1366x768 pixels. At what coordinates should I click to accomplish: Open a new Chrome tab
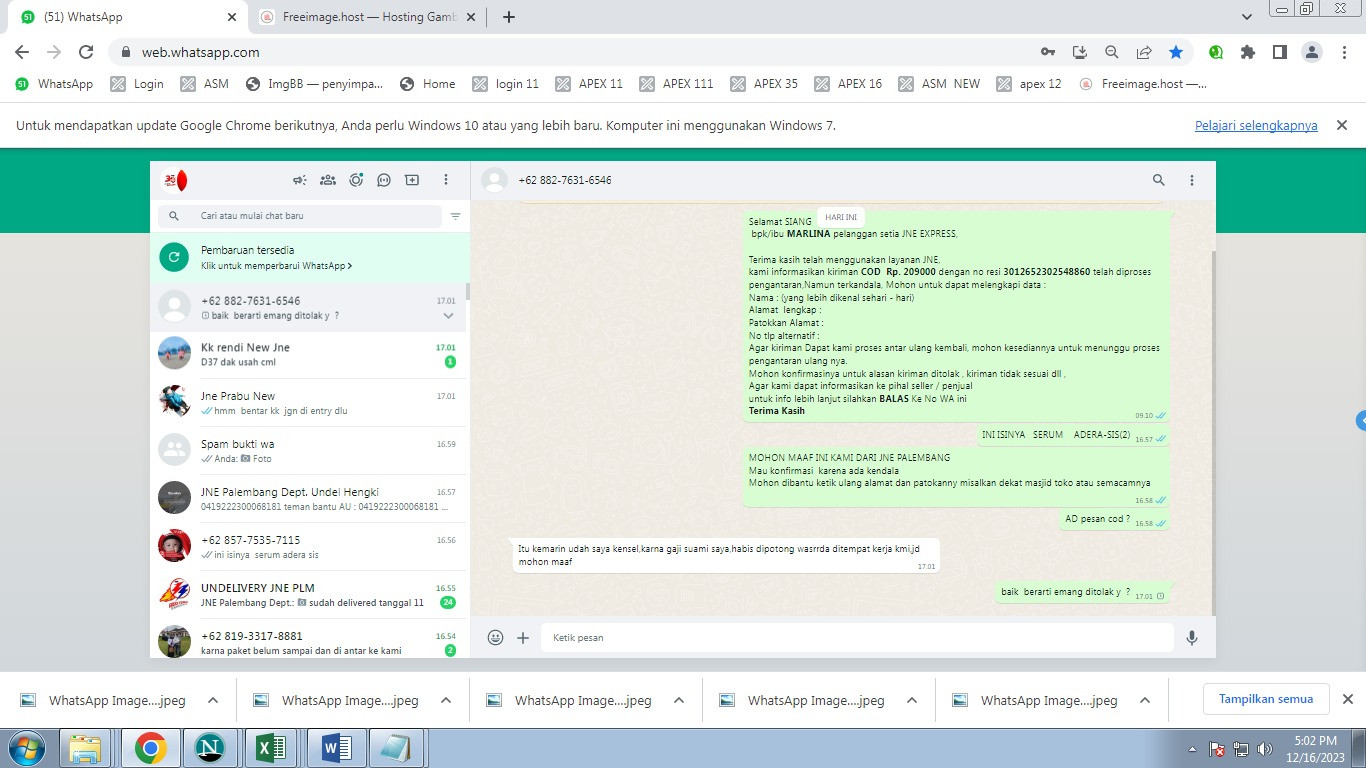(x=509, y=17)
